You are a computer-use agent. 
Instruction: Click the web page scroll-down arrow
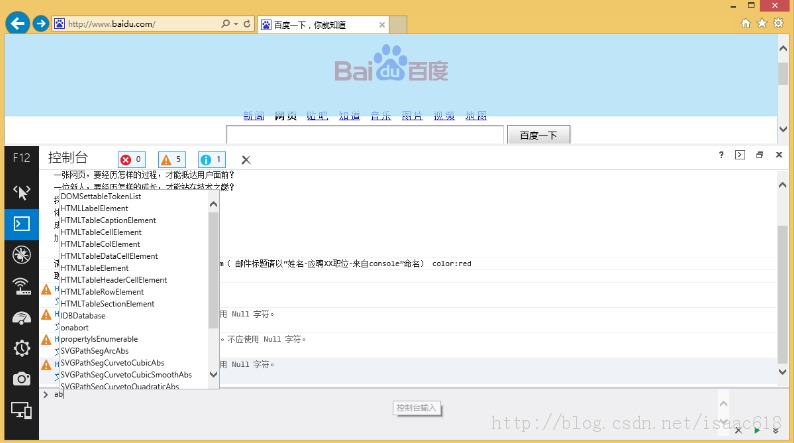pos(783,129)
